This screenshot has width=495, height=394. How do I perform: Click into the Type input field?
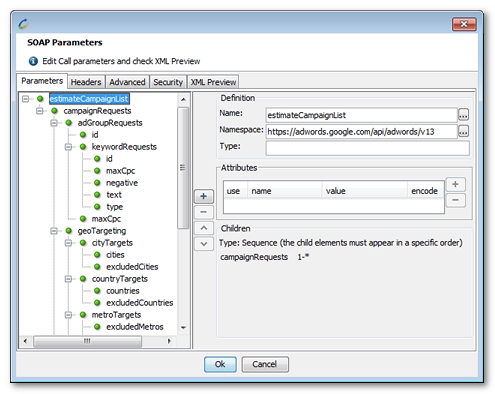(367, 148)
